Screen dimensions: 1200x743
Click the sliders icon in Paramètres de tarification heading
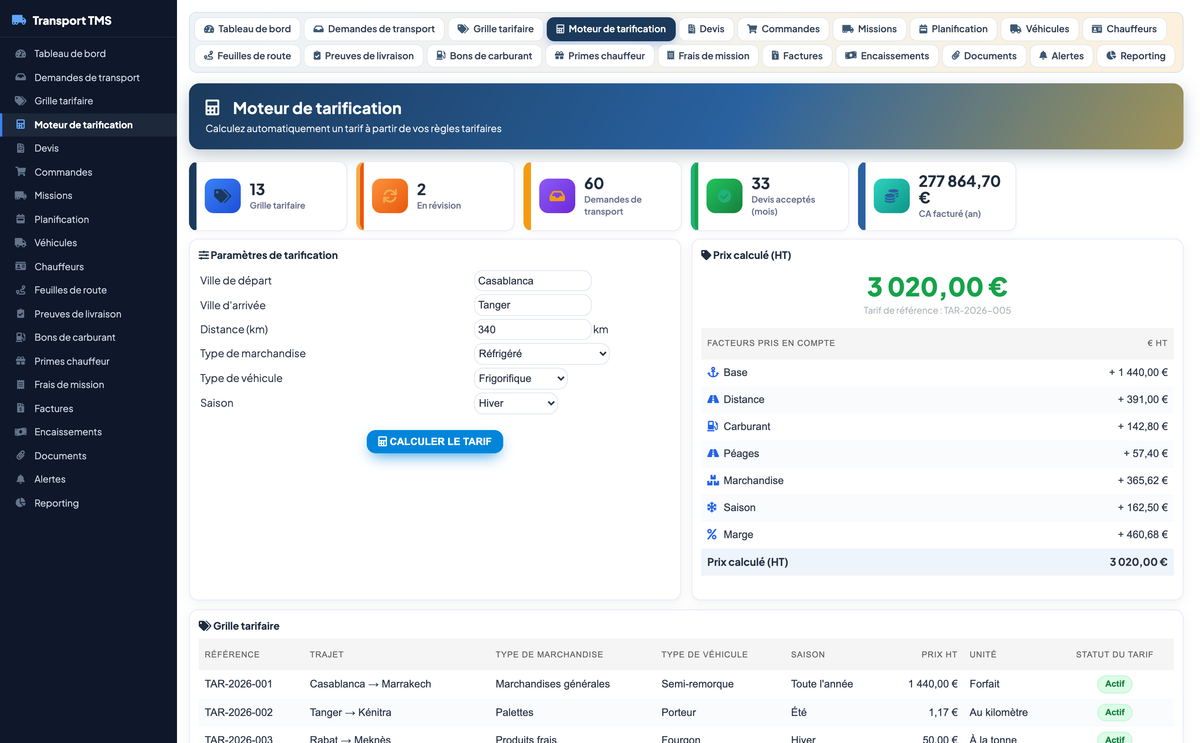[x=204, y=255]
